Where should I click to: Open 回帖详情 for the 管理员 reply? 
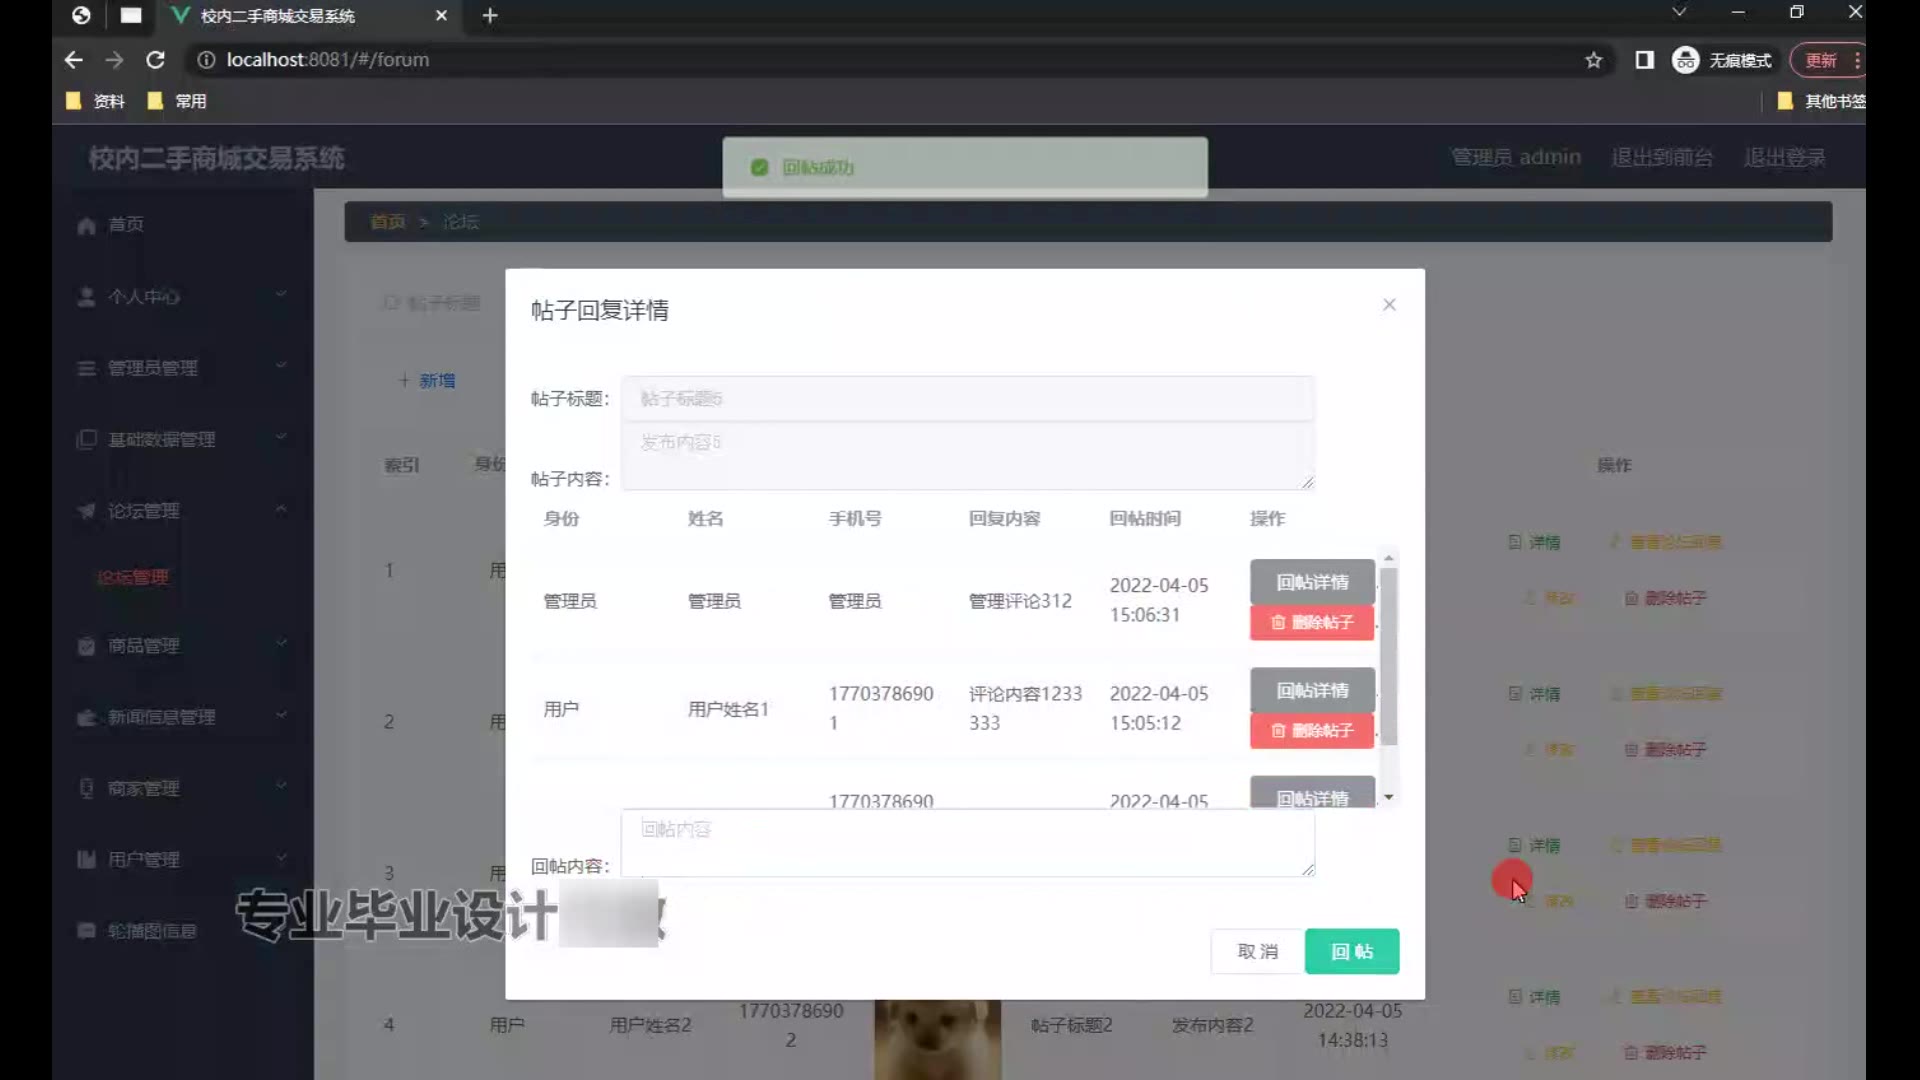click(x=1311, y=582)
